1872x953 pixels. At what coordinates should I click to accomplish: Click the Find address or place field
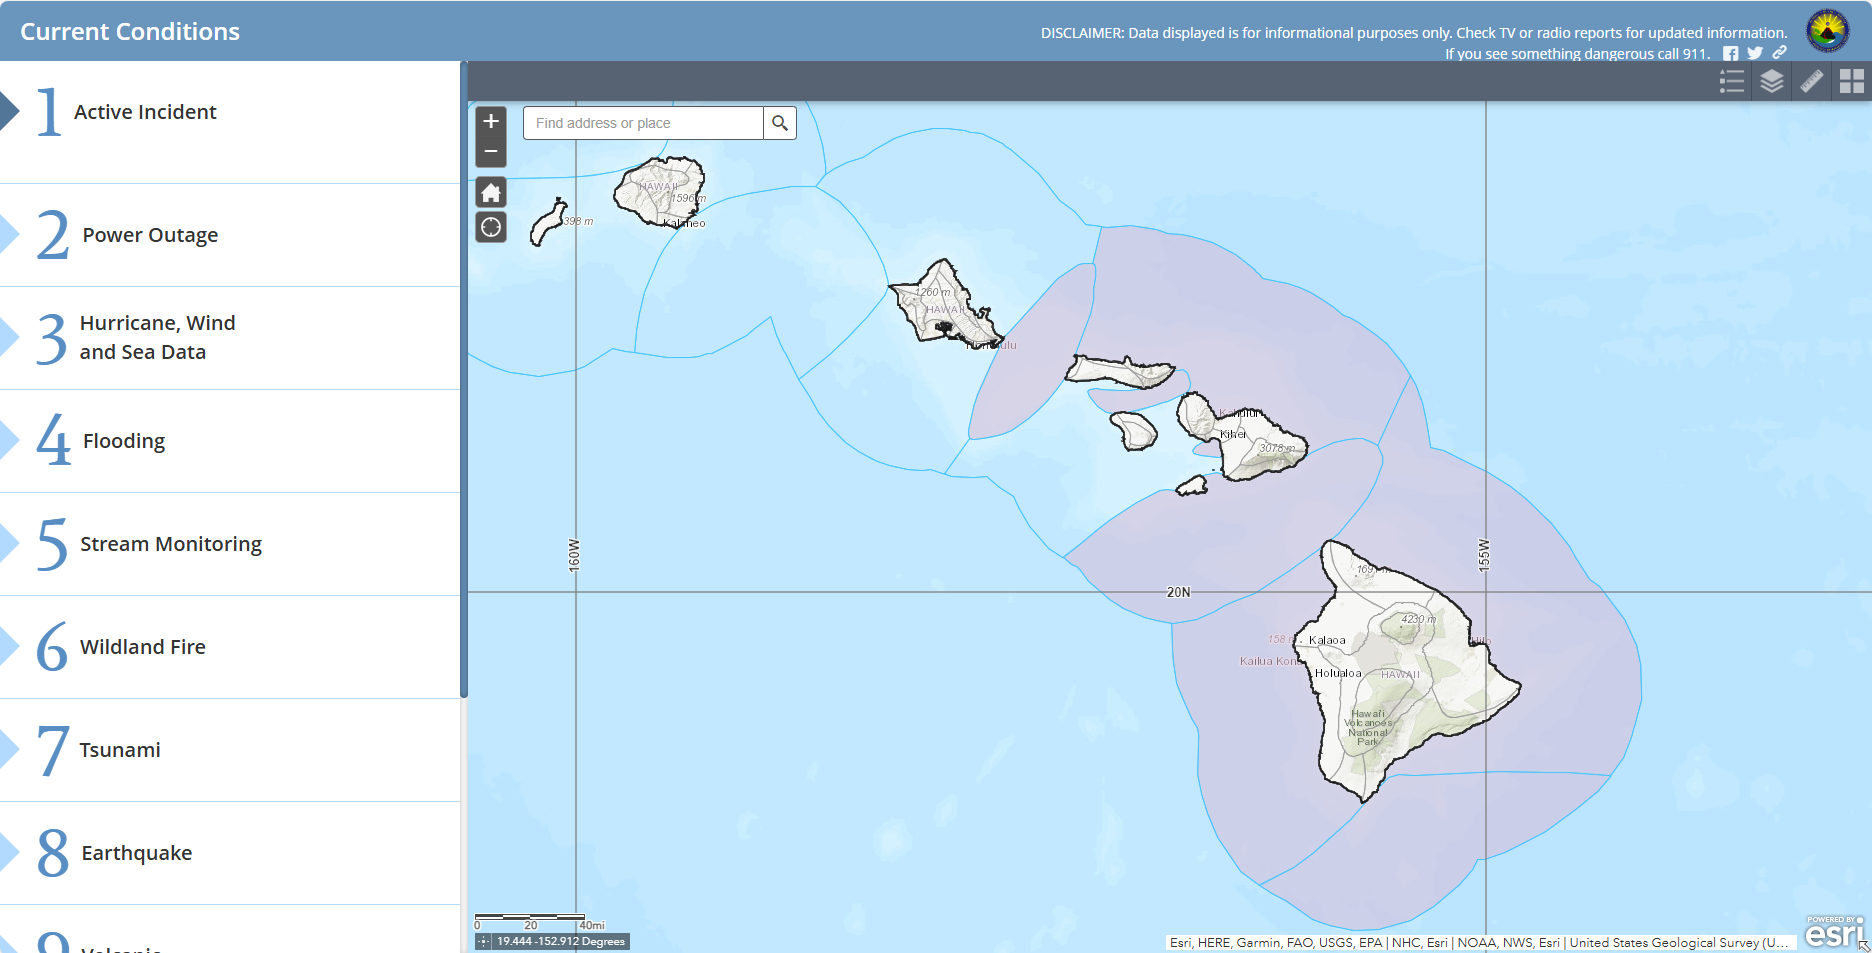(x=643, y=123)
